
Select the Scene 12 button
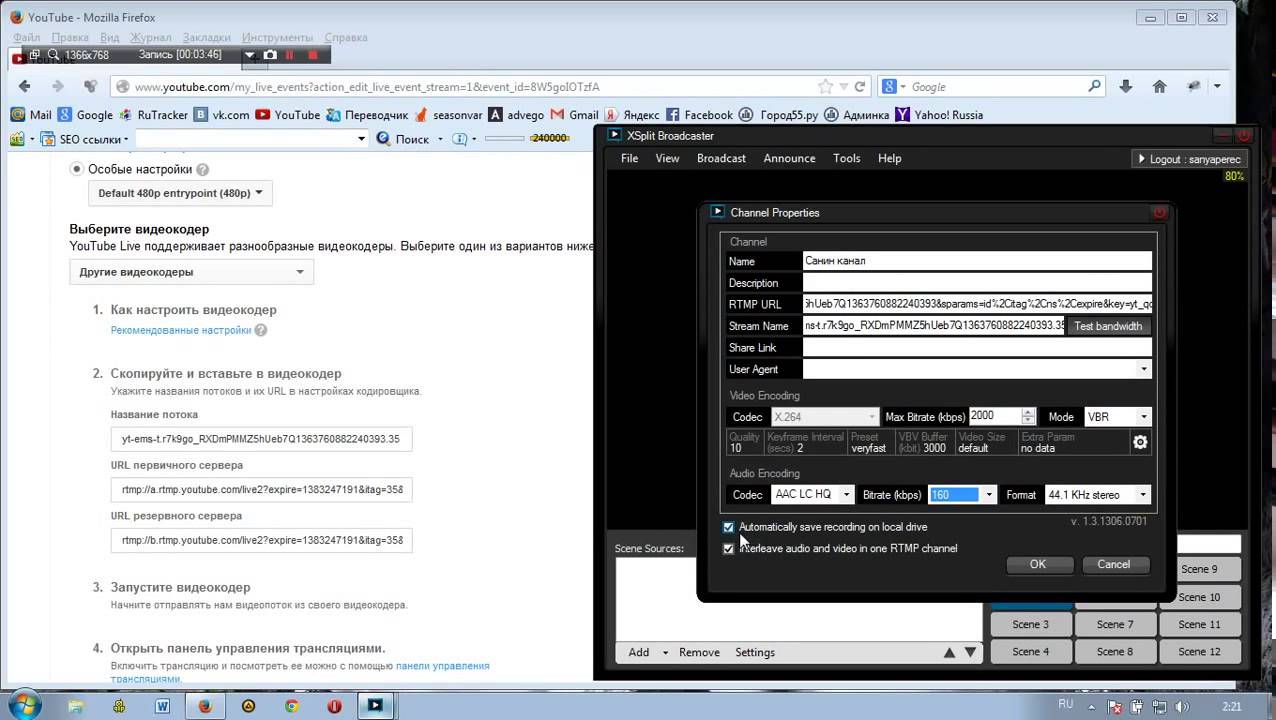click(x=1200, y=651)
